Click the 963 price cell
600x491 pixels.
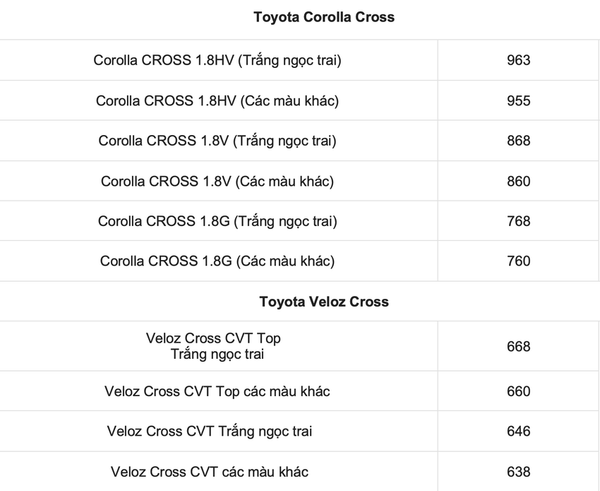[x=518, y=60]
